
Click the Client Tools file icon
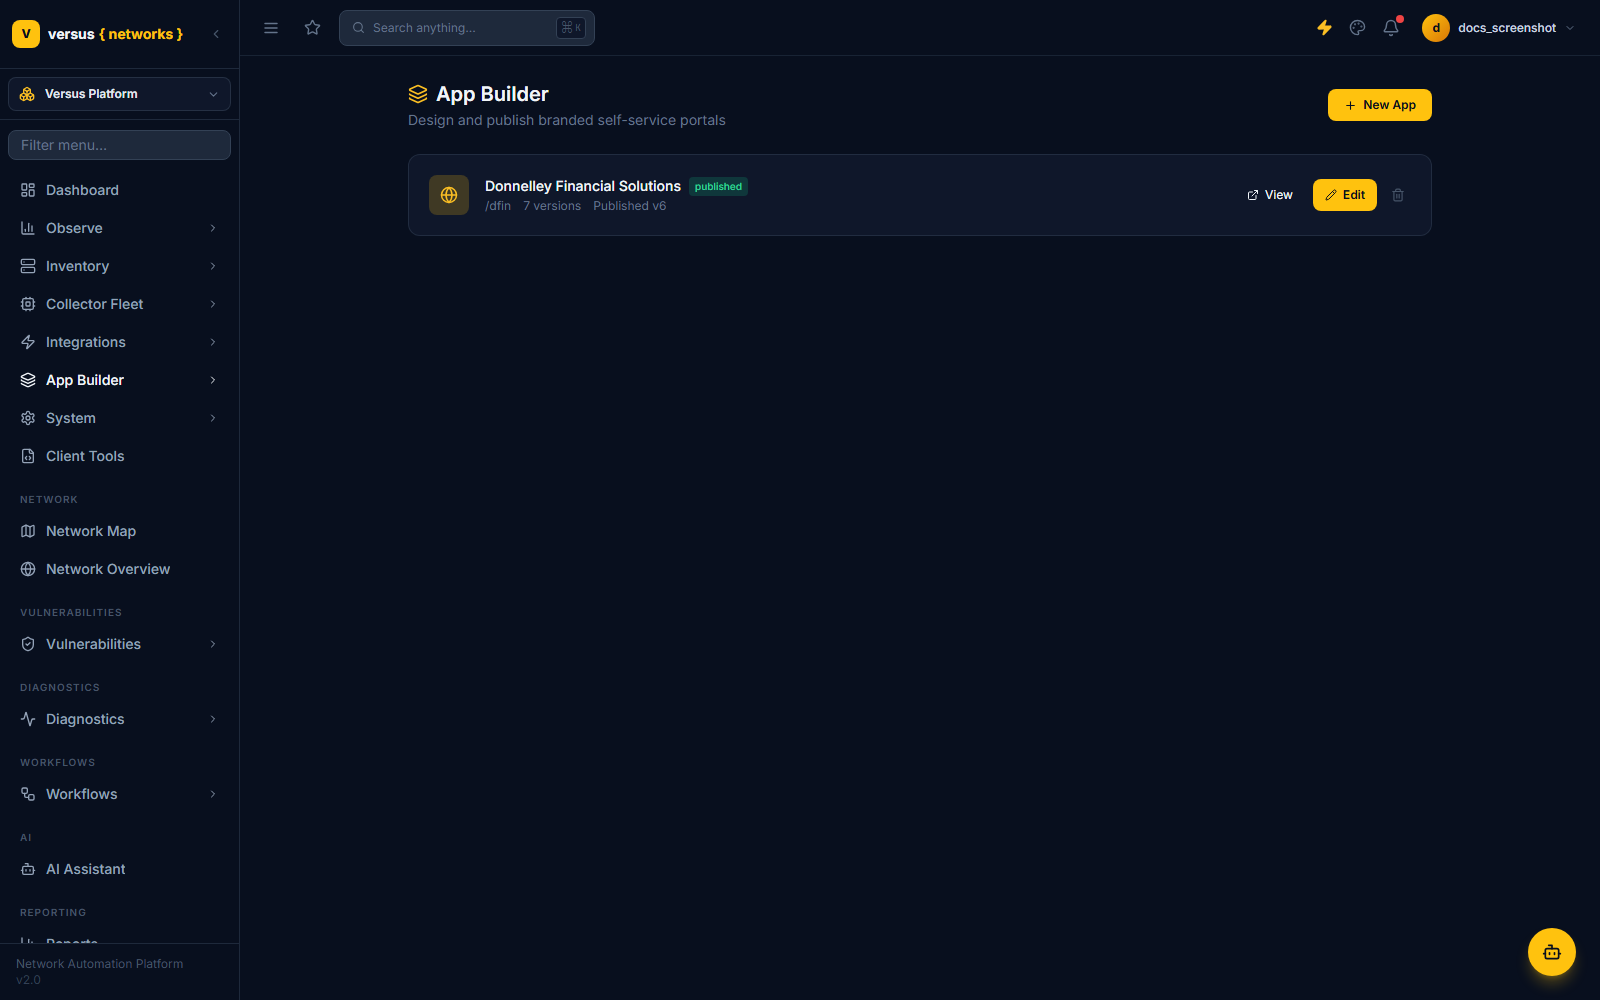point(28,456)
